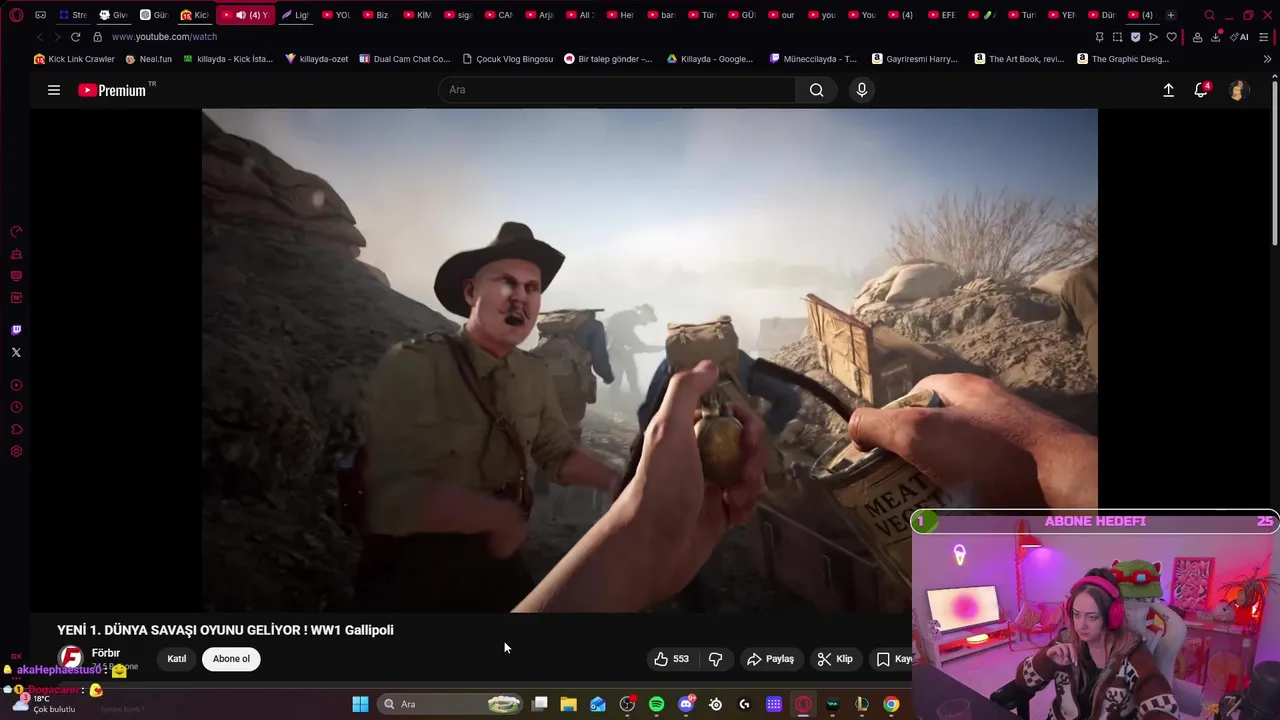Open File Explorer from taskbar

[568, 704]
